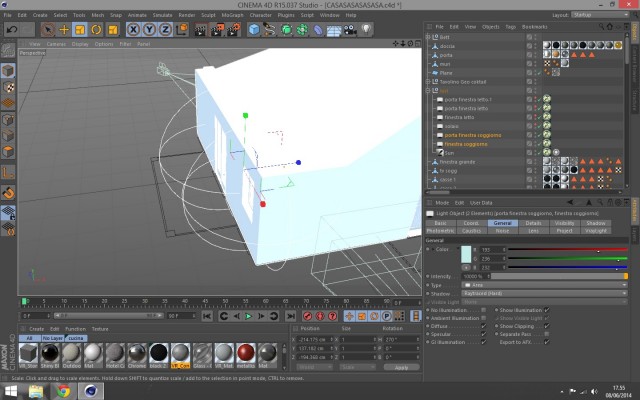
Task: Add a Floor environment object
Action: coord(334,30)
